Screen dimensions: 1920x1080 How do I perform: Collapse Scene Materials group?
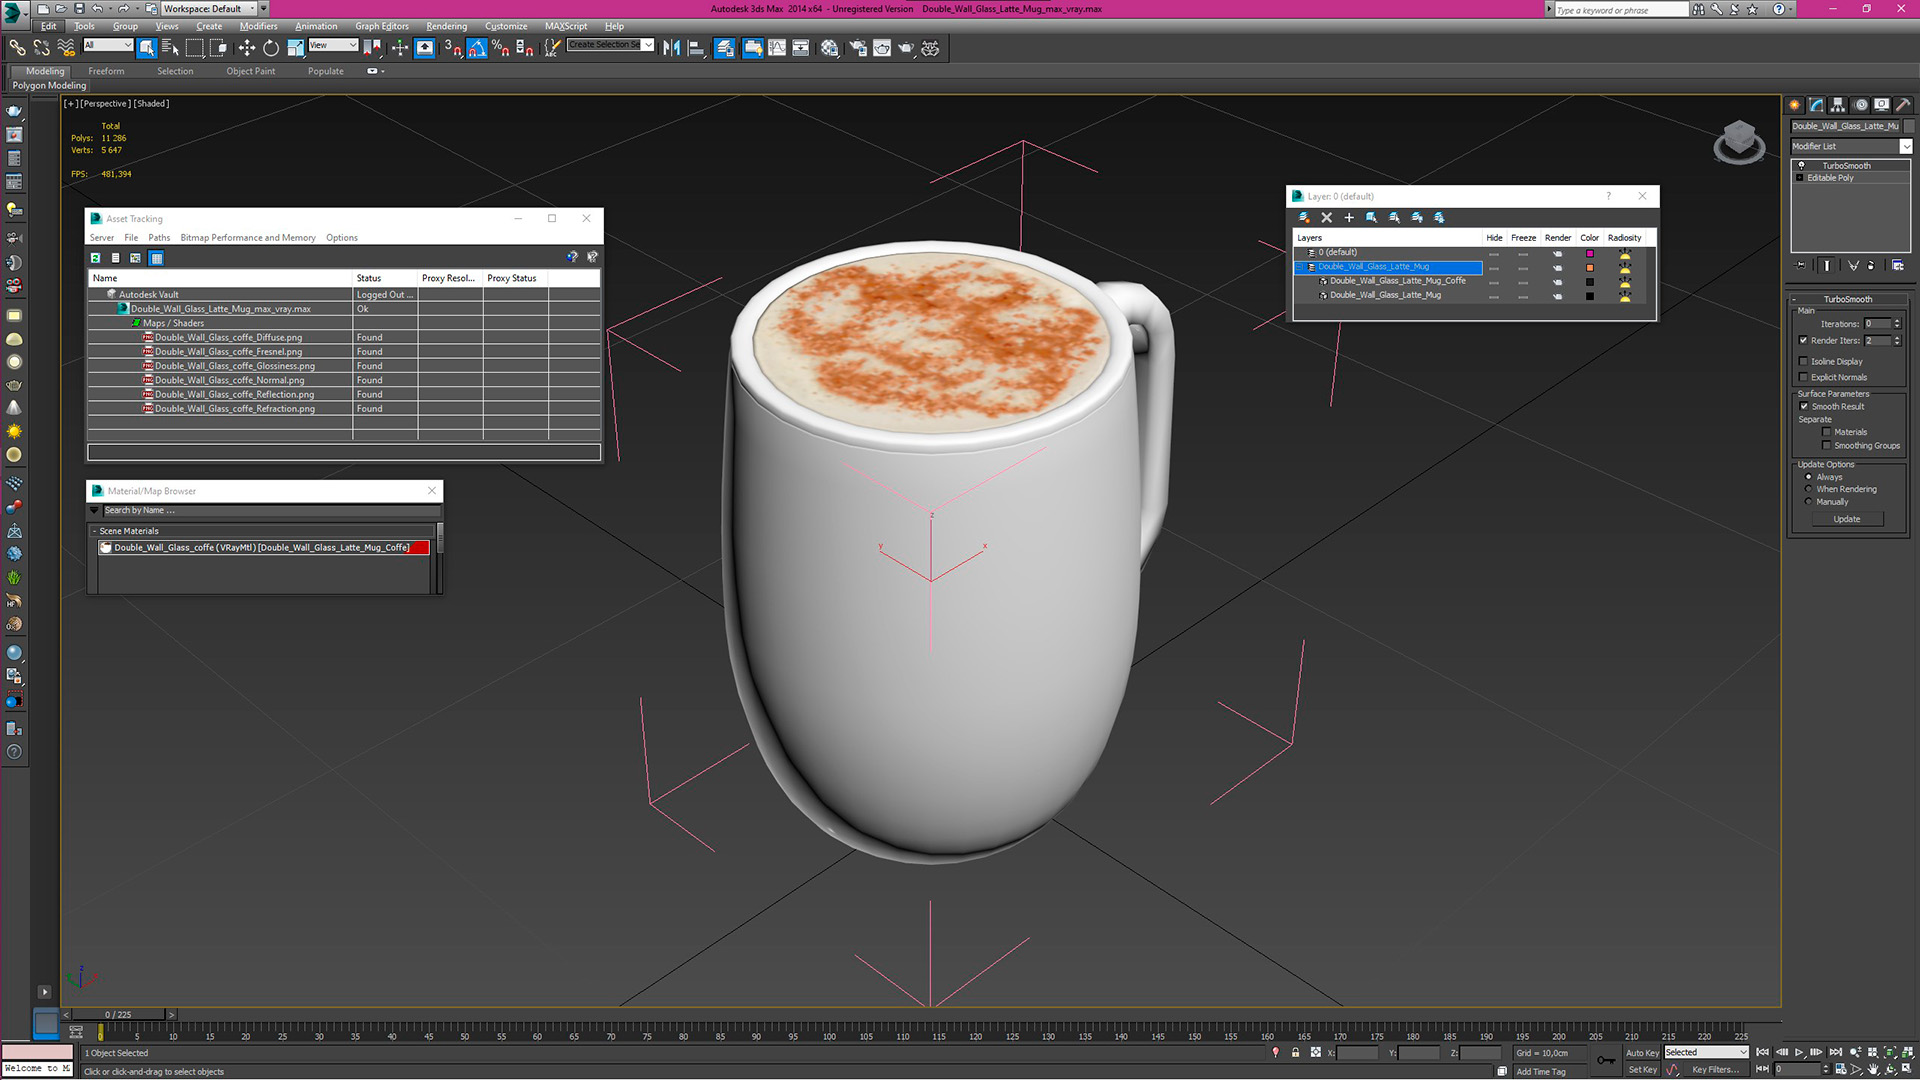94,531
